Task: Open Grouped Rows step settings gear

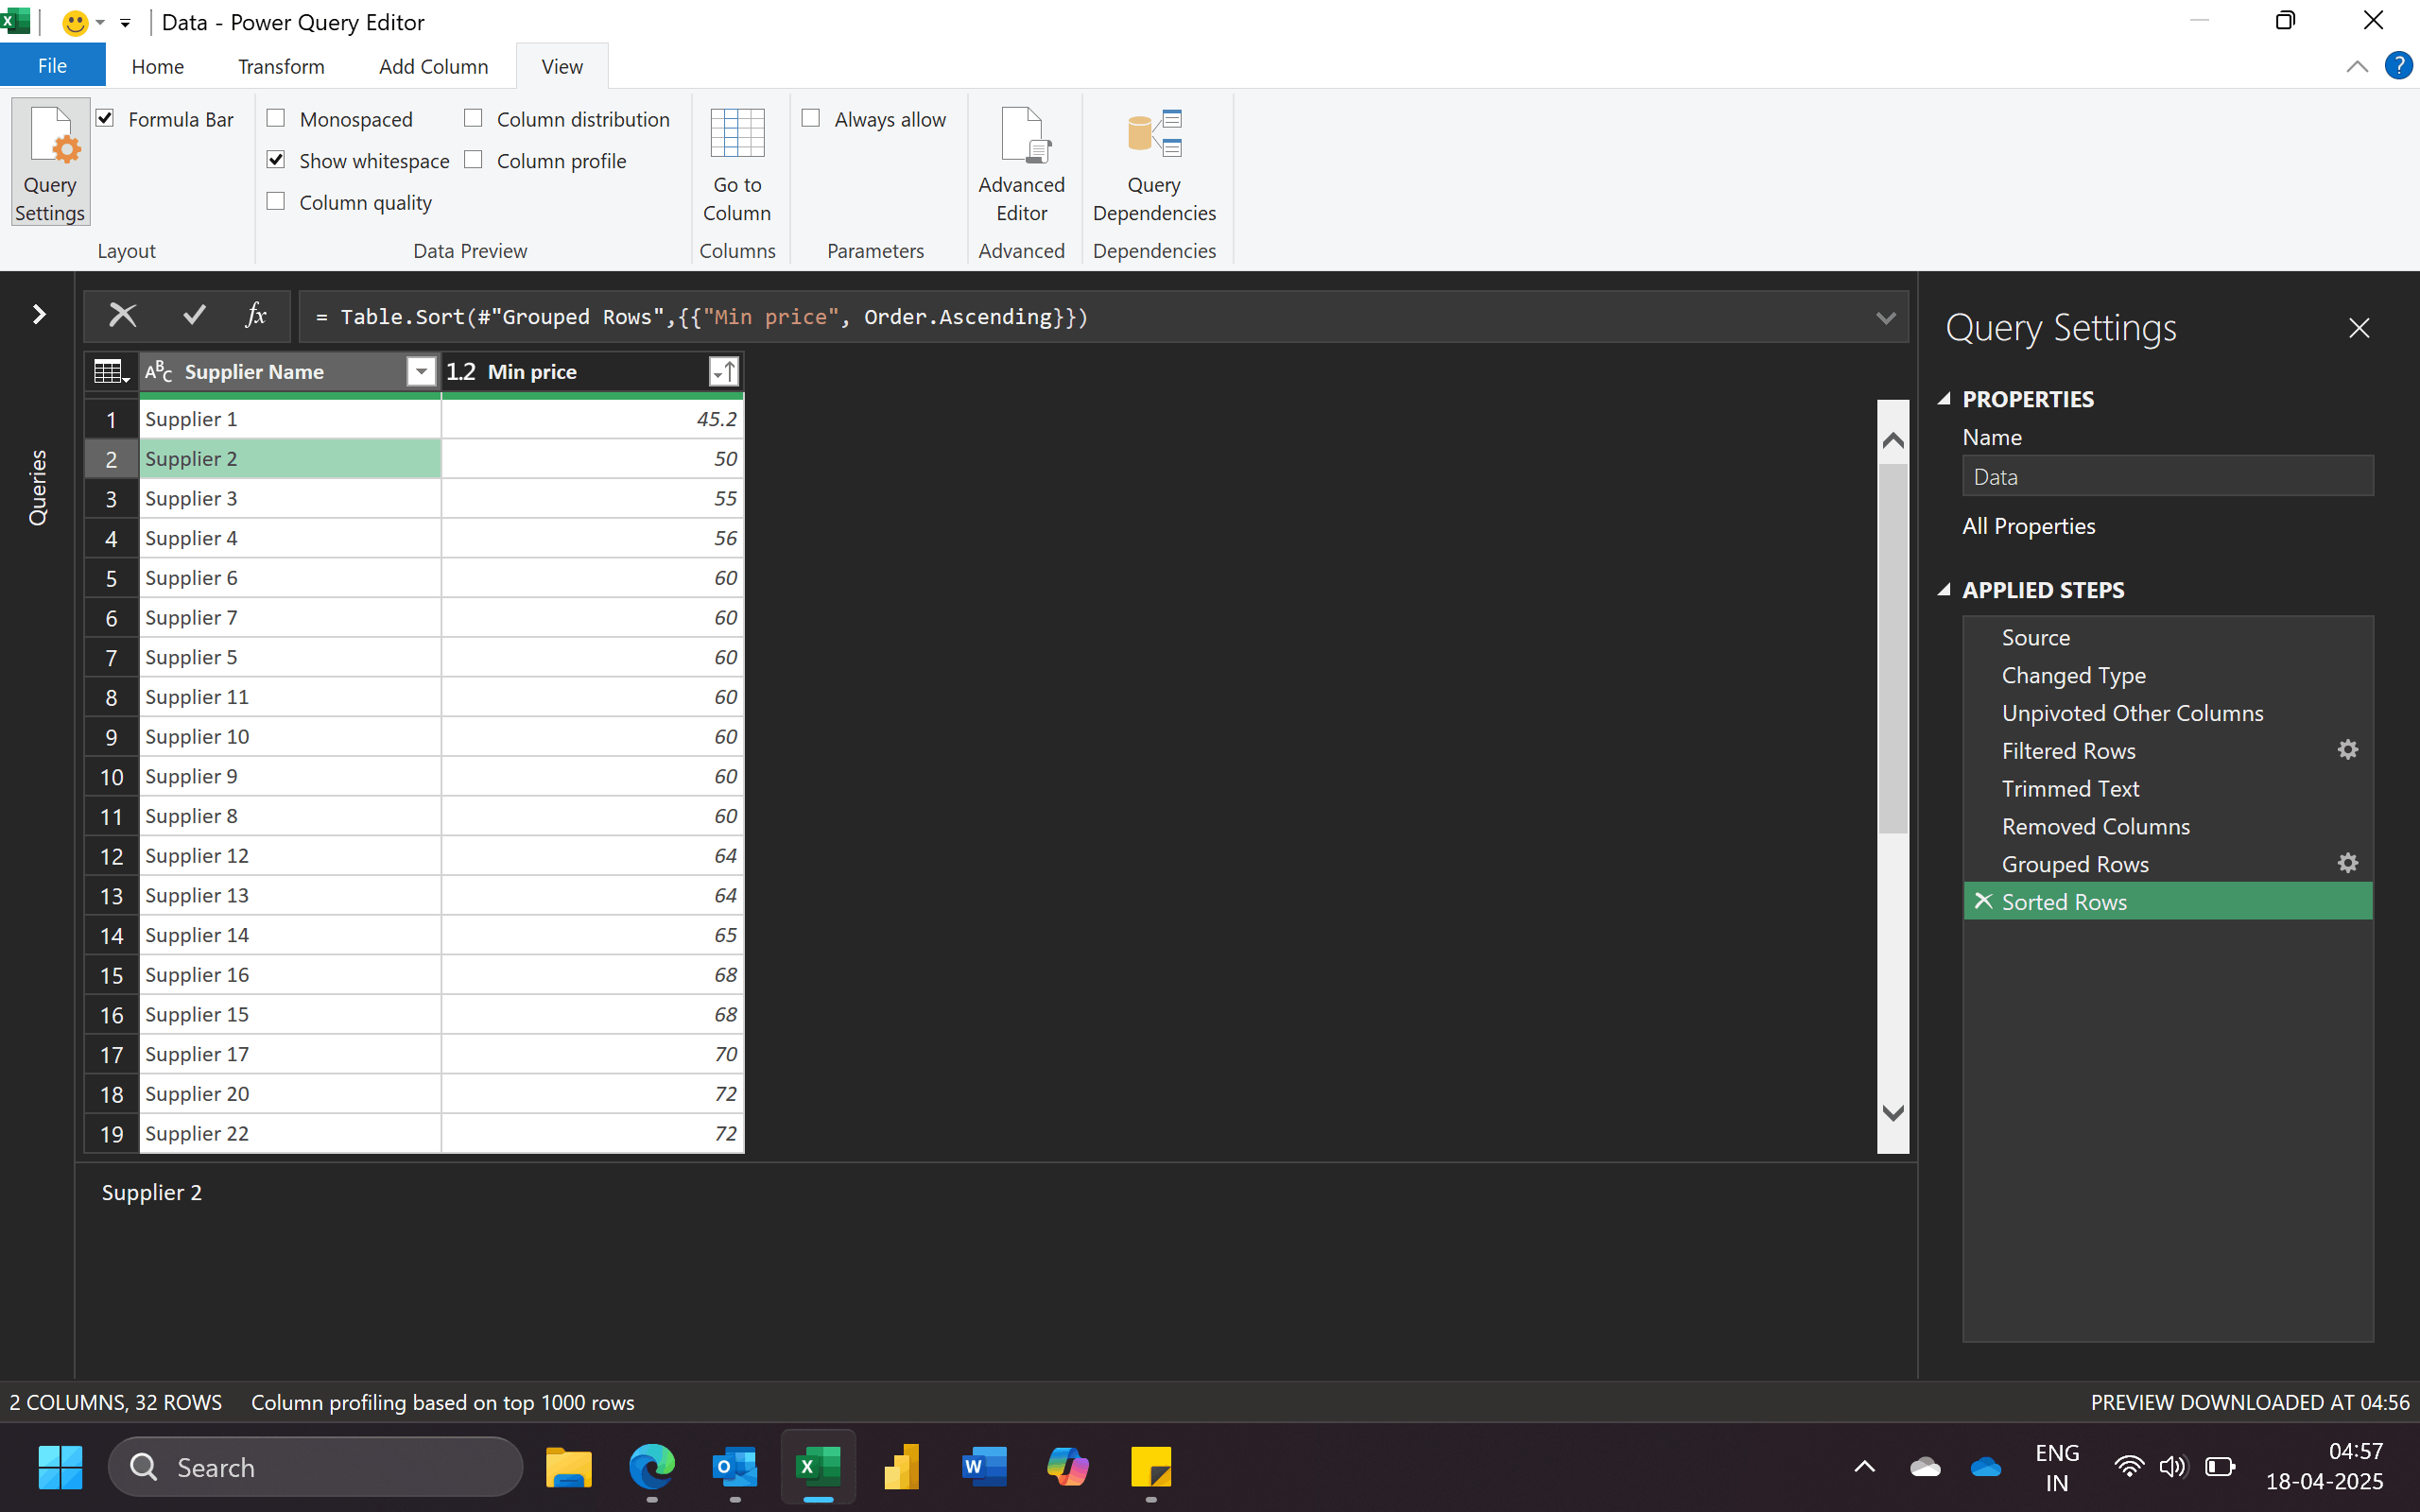Action: [x=2348, y=863]
